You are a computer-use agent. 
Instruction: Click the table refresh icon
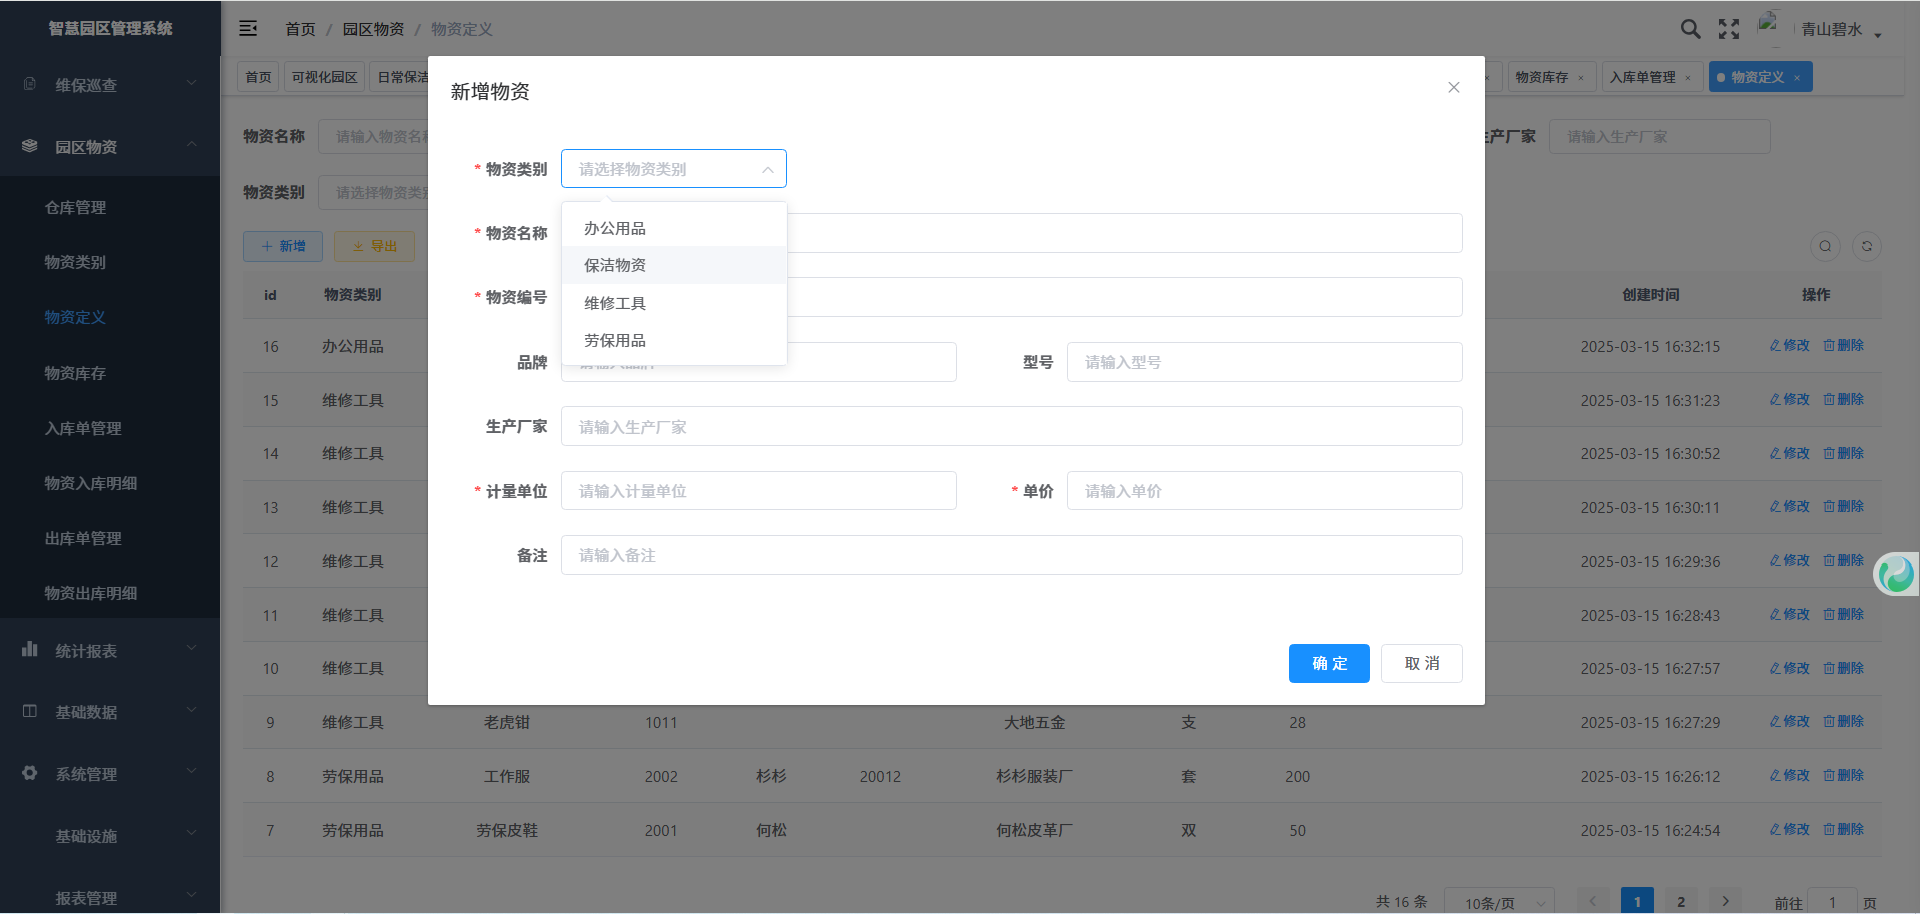[1866, 247]
